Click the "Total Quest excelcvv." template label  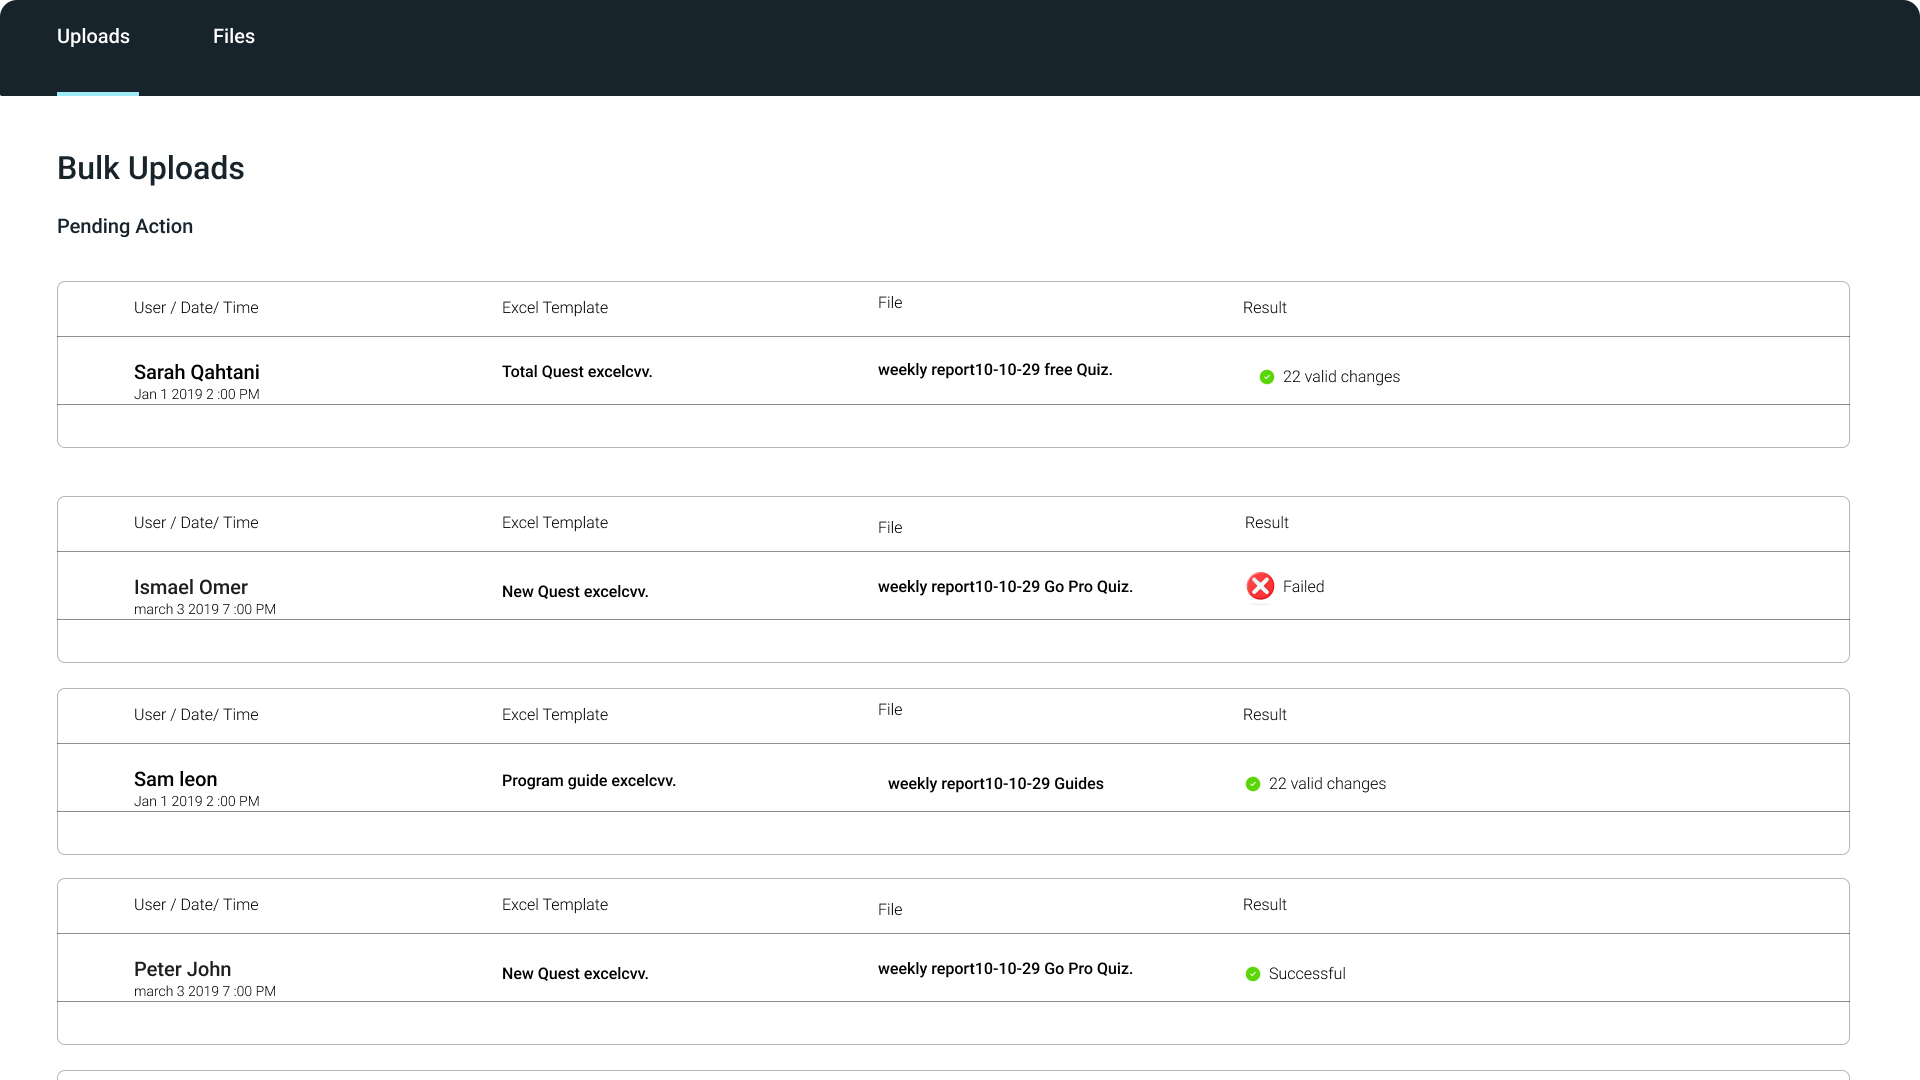[x=577, y=371]
